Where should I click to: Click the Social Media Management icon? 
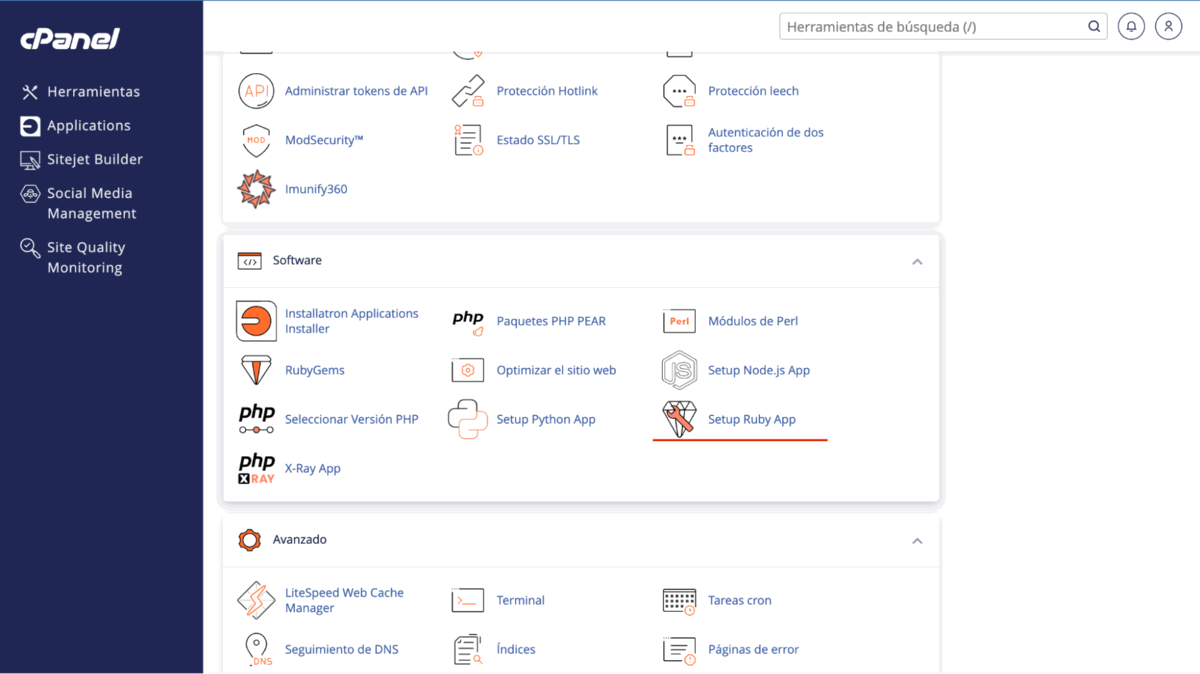pyautogui.click(x=30, y=195)
